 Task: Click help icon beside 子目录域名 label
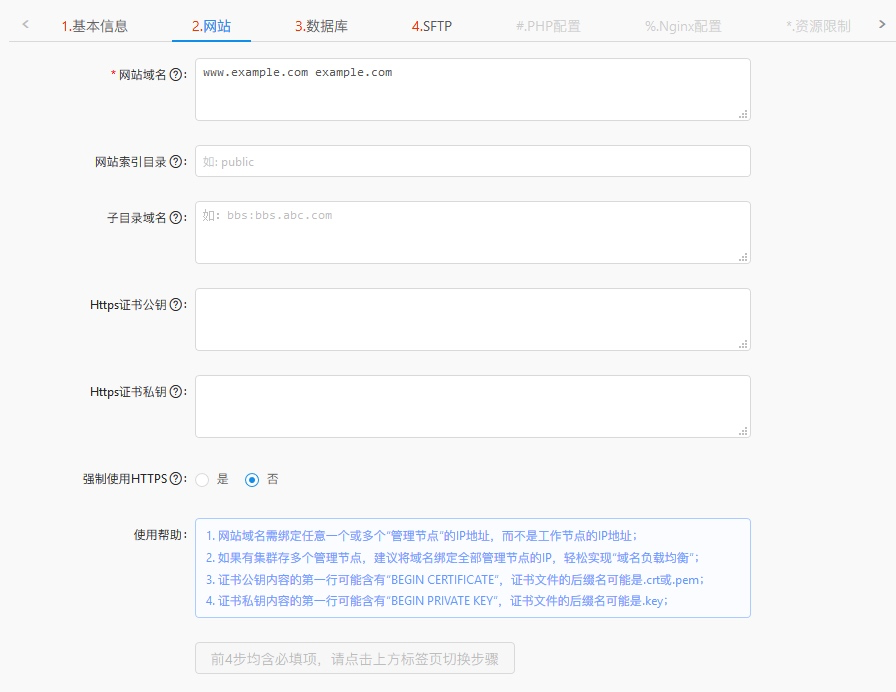pos(176,218)
